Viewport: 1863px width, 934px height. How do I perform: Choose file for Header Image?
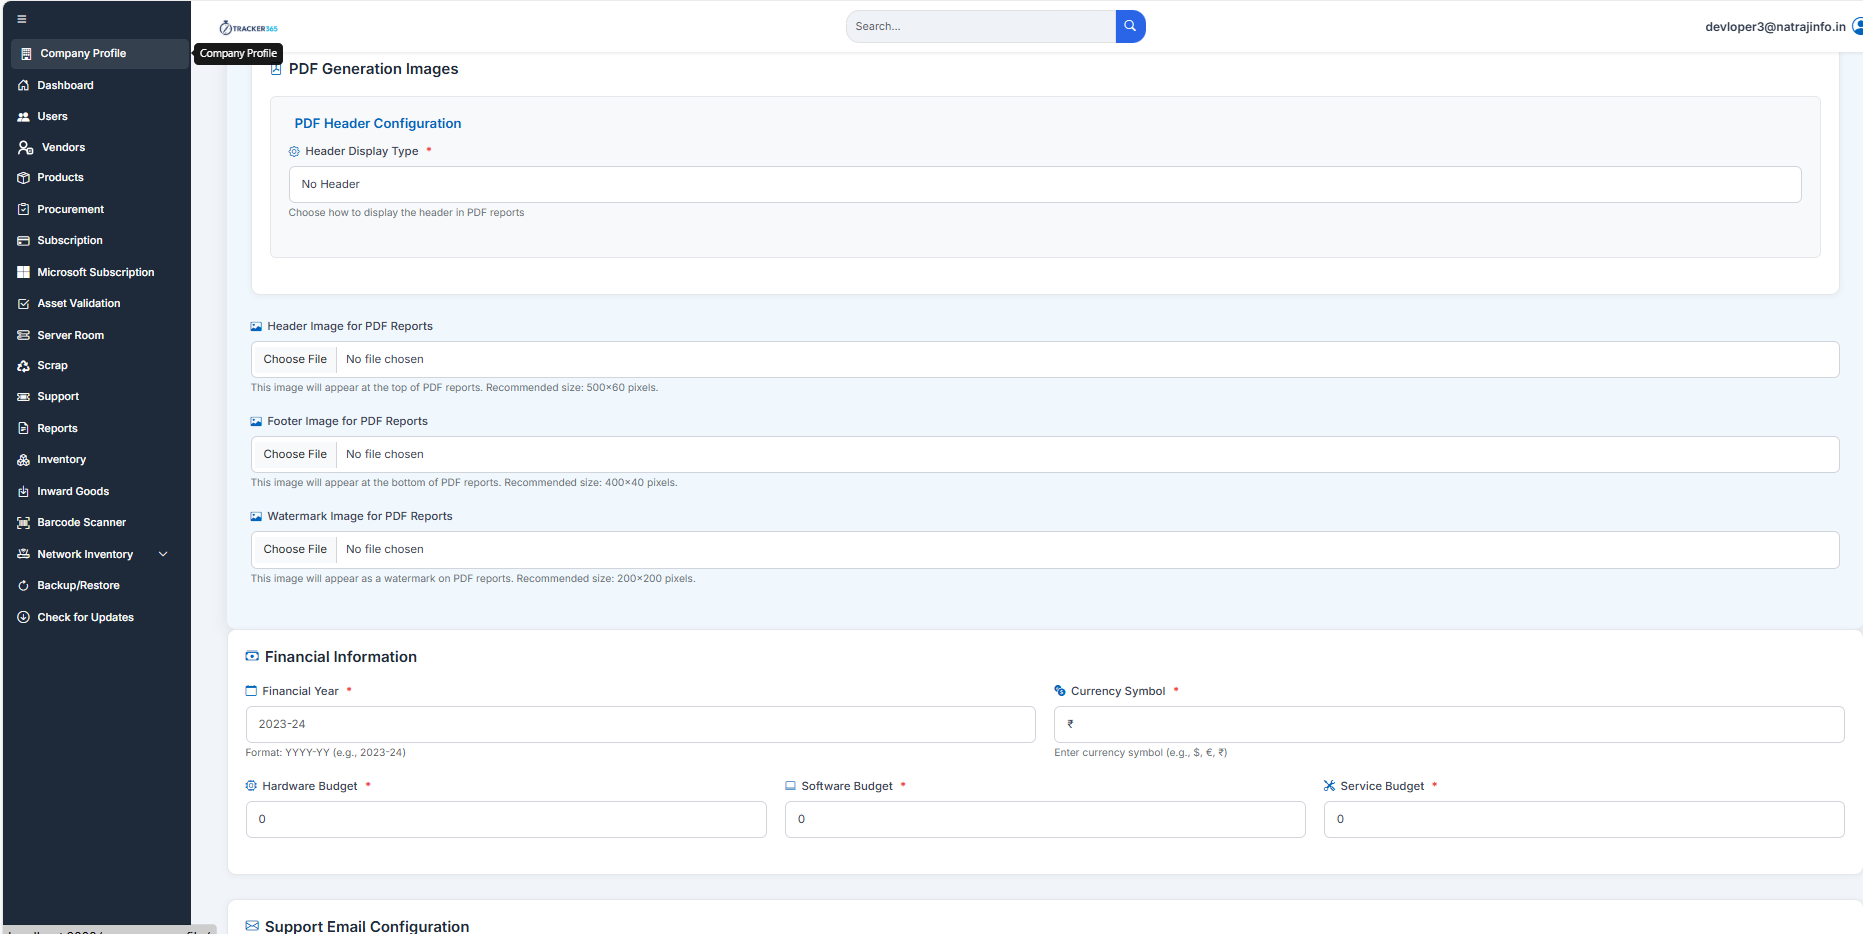pos(295,359)
